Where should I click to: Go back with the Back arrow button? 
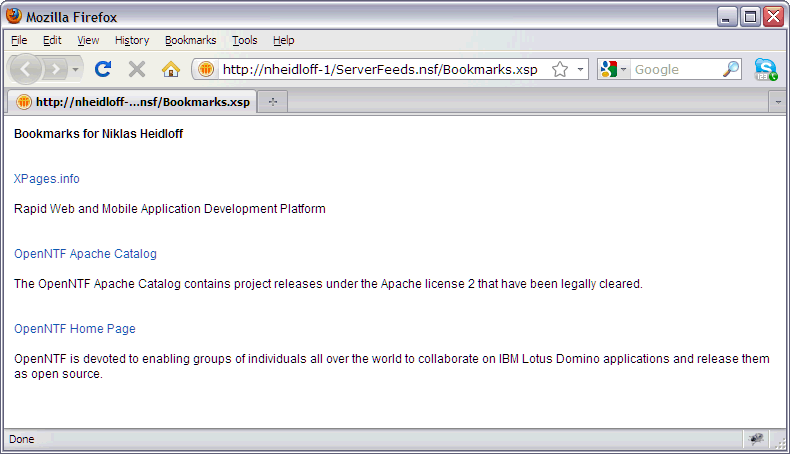tap(25, 69)
